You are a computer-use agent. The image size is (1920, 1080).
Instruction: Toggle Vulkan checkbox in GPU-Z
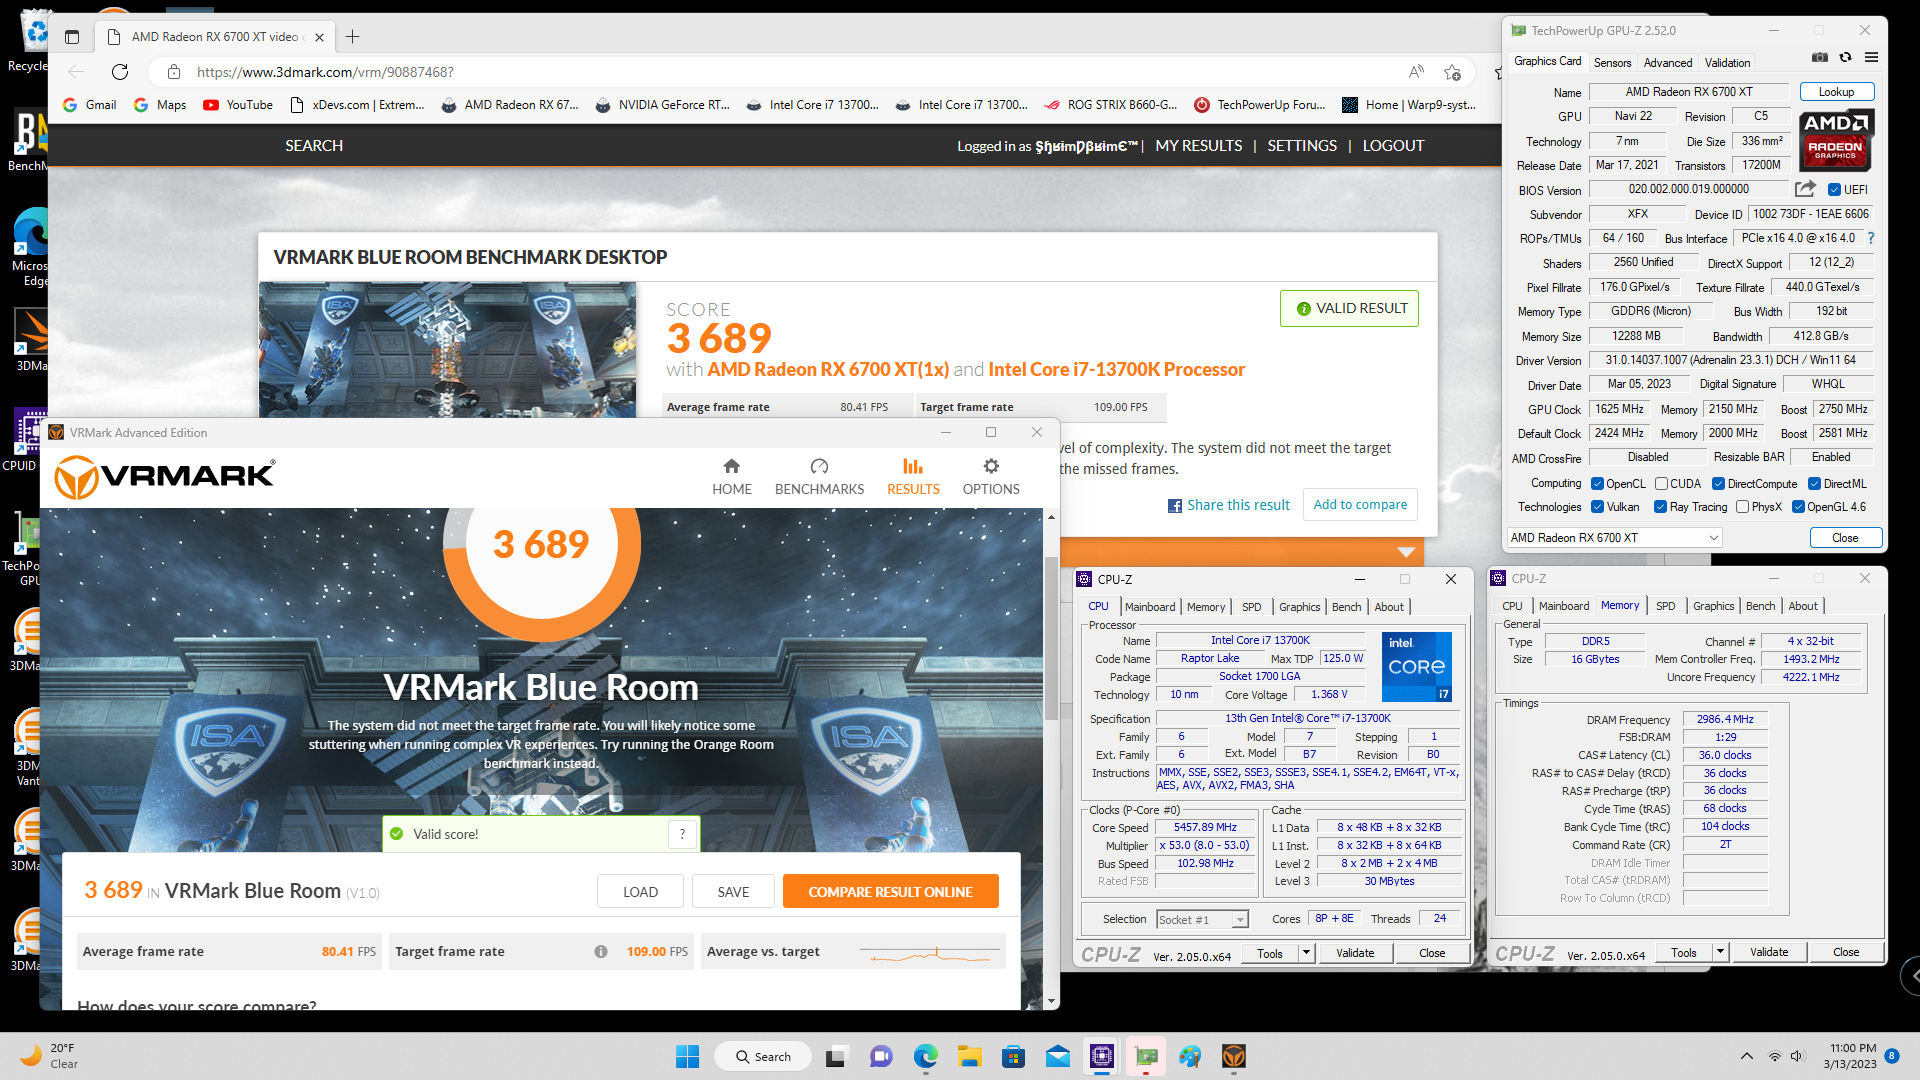click(1597, 507)
